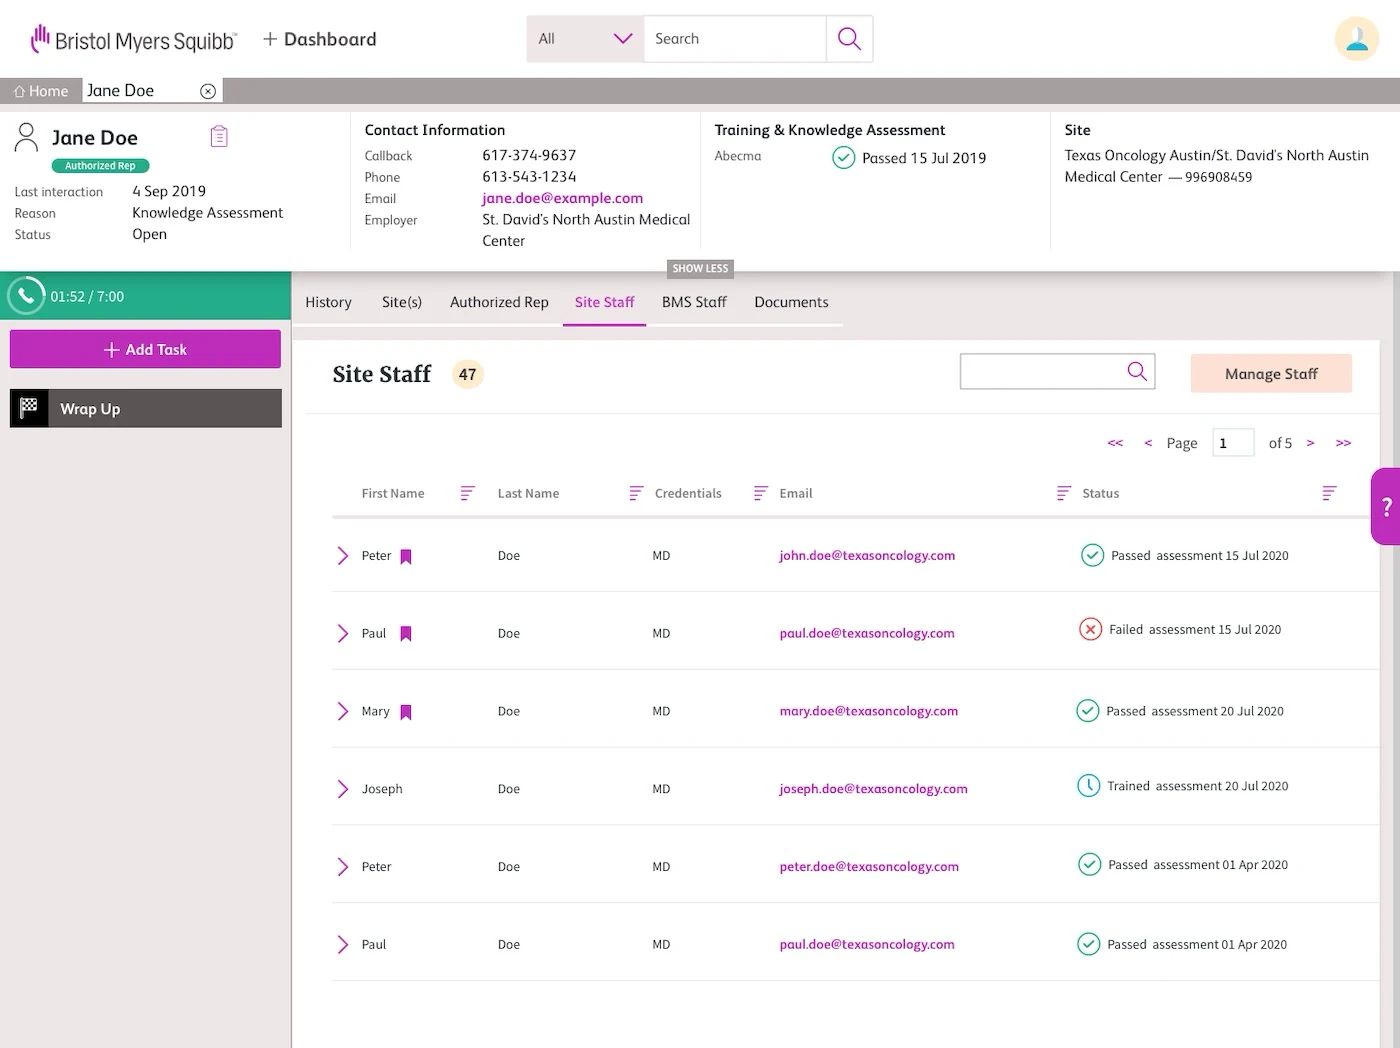Click bookmark icon on Peter john.doe row
Screen dimensions: 1400x1048
tap(406, 557)
